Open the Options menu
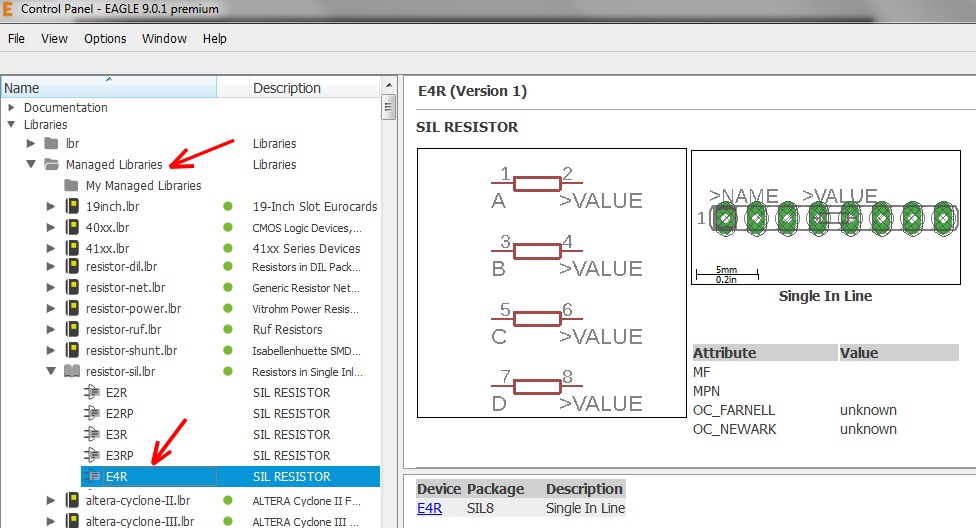The image size is (976, 528). click(105, 39)
